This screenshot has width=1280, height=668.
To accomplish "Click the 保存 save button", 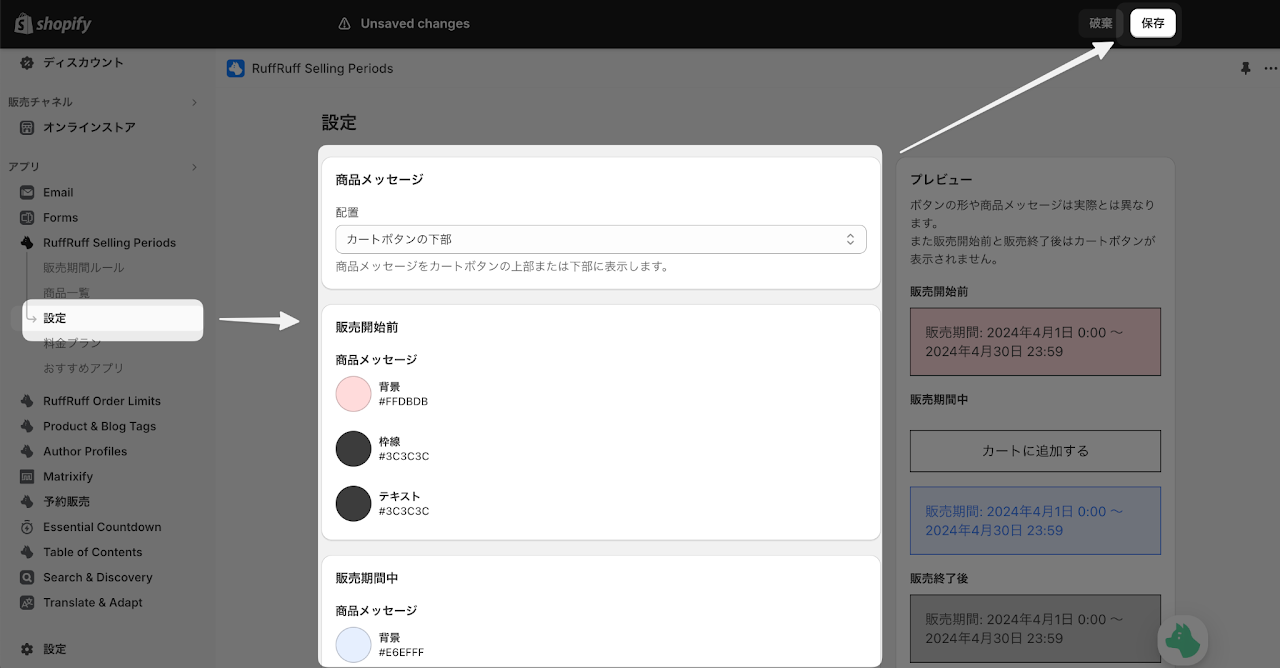I will click(x=1153, y=24).
